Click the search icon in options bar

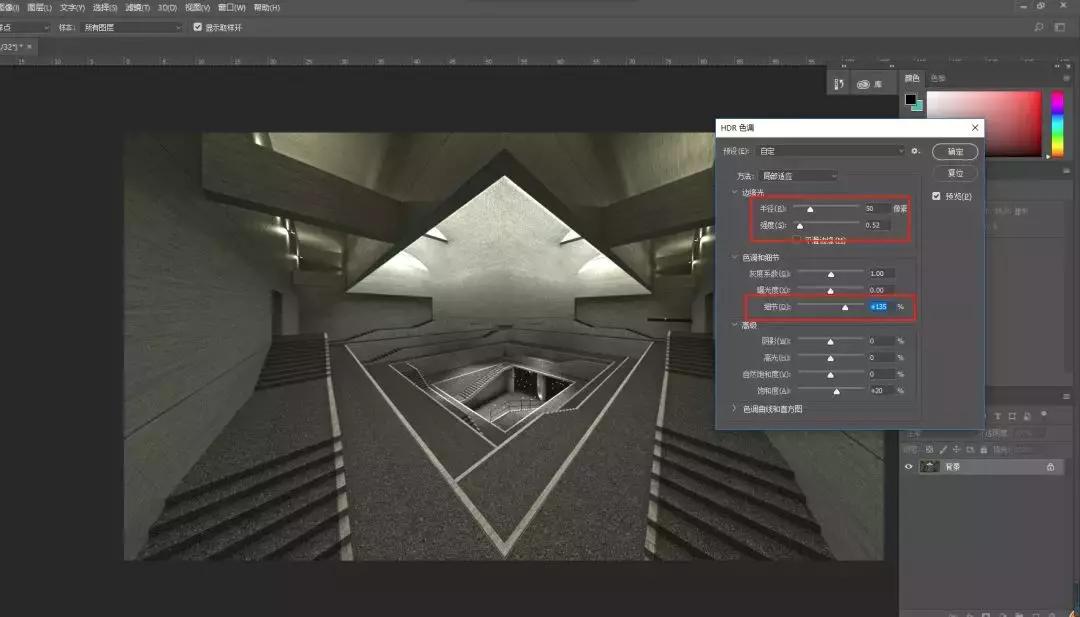pyautogui.click(x=1039, y=28)
